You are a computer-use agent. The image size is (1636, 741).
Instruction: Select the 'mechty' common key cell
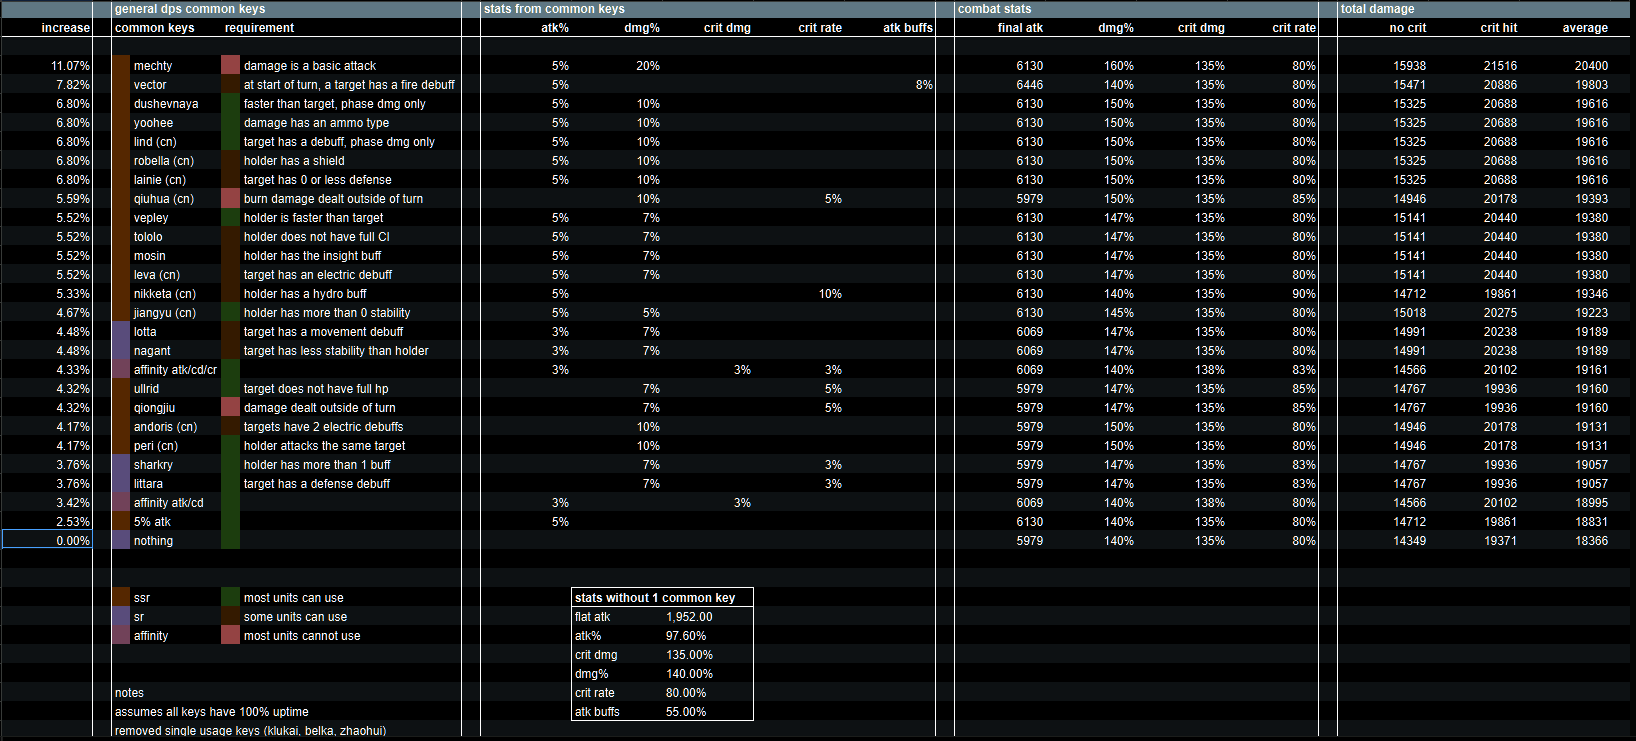click(x=153, y=66)
